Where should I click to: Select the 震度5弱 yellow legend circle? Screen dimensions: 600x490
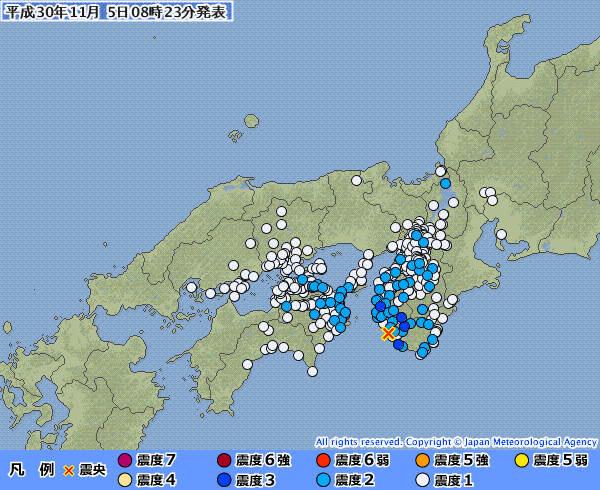(522, 460)
